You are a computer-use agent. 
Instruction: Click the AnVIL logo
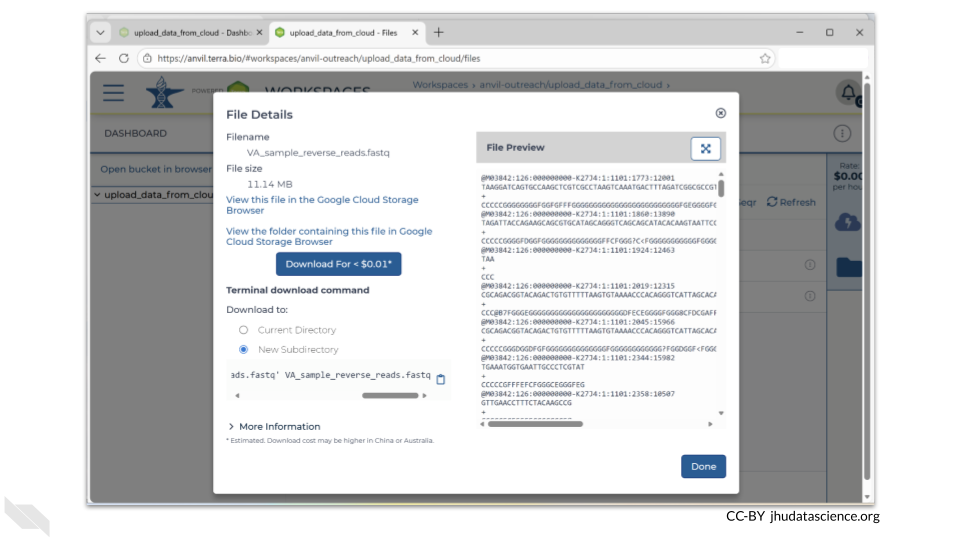[x=163, y=92]
